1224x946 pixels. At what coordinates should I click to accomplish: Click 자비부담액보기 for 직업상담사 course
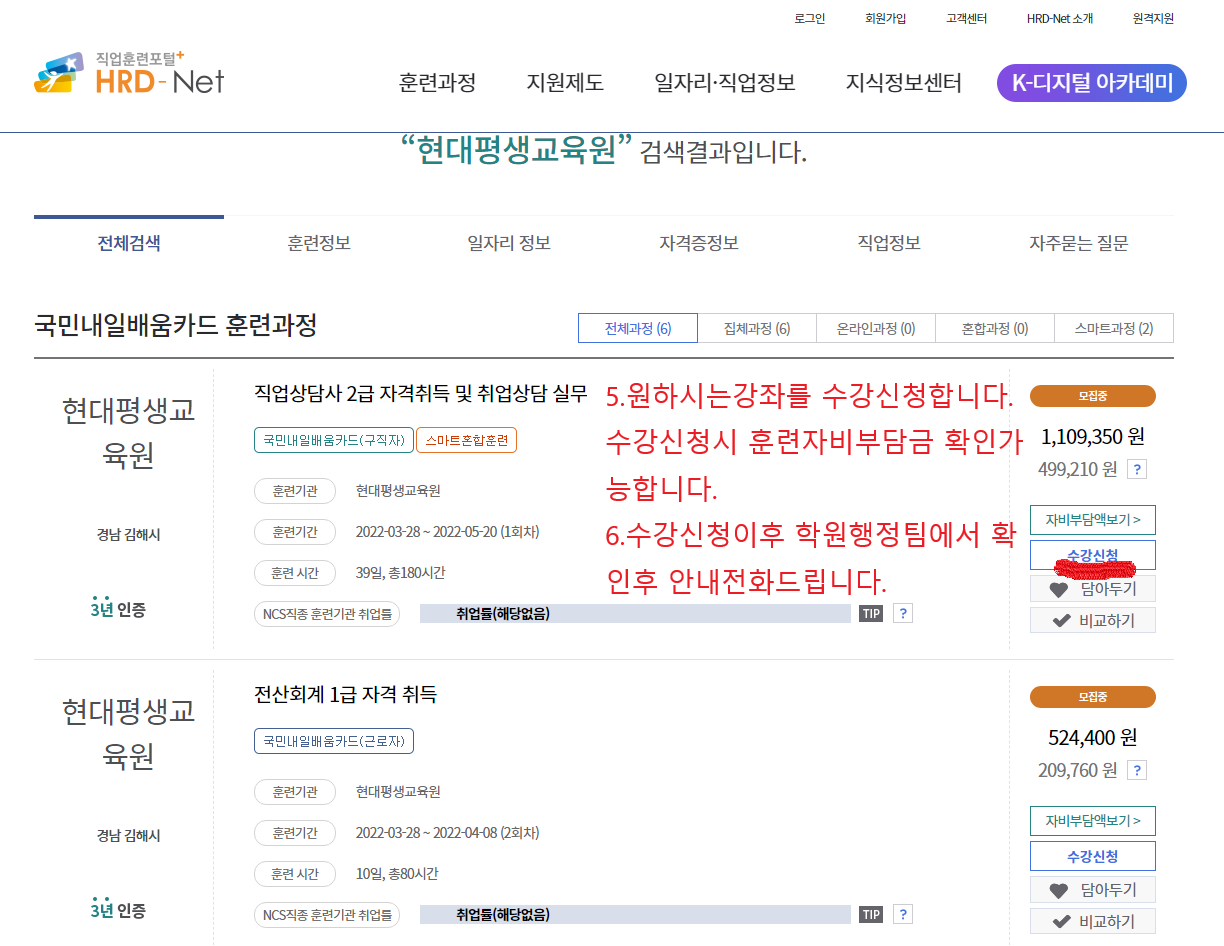click(x=1093, y=520)
